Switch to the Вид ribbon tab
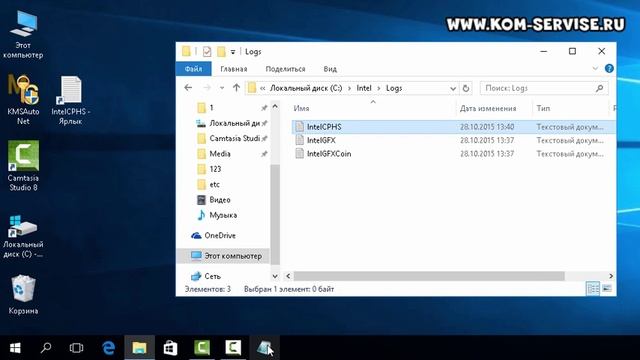The width and height of the screenshot is (640, 360). coord(330,69)
